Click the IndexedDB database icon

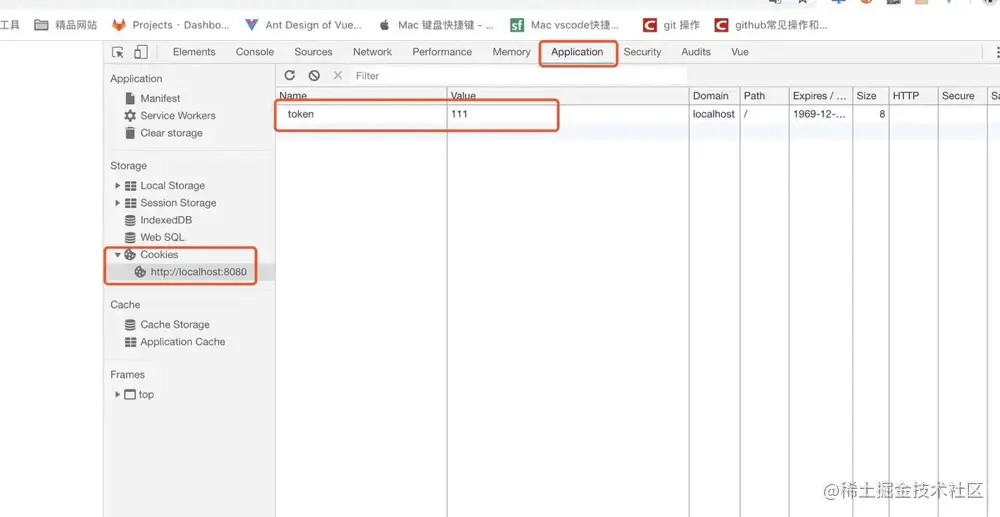point(130,220)
